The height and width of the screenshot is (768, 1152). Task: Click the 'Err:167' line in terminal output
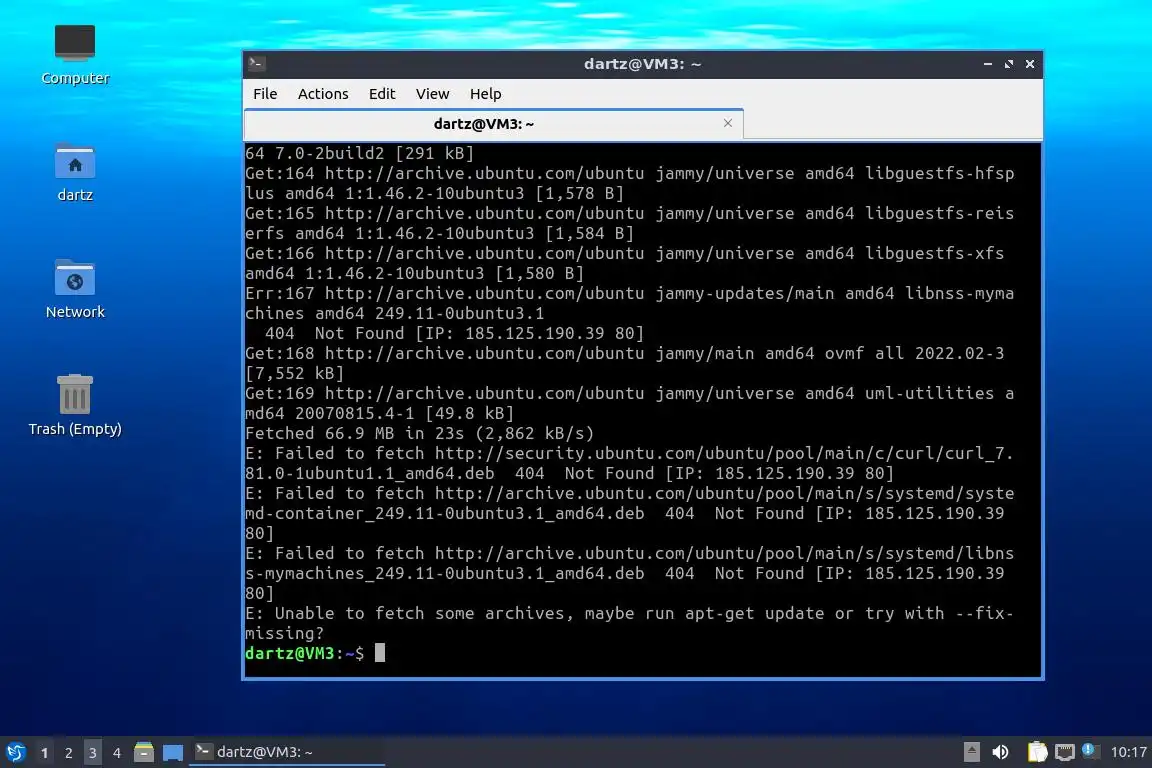pyautogui.click(x=629, y=303)
